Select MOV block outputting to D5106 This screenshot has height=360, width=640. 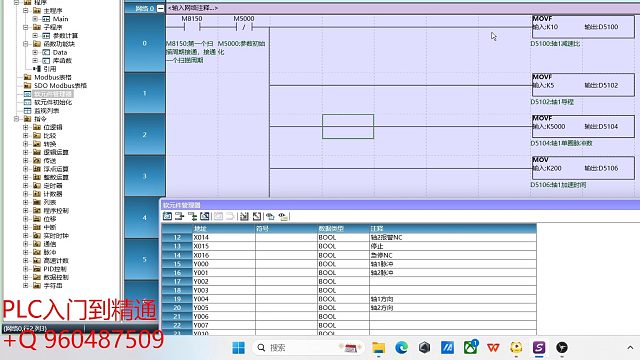(x=583, y=168)
